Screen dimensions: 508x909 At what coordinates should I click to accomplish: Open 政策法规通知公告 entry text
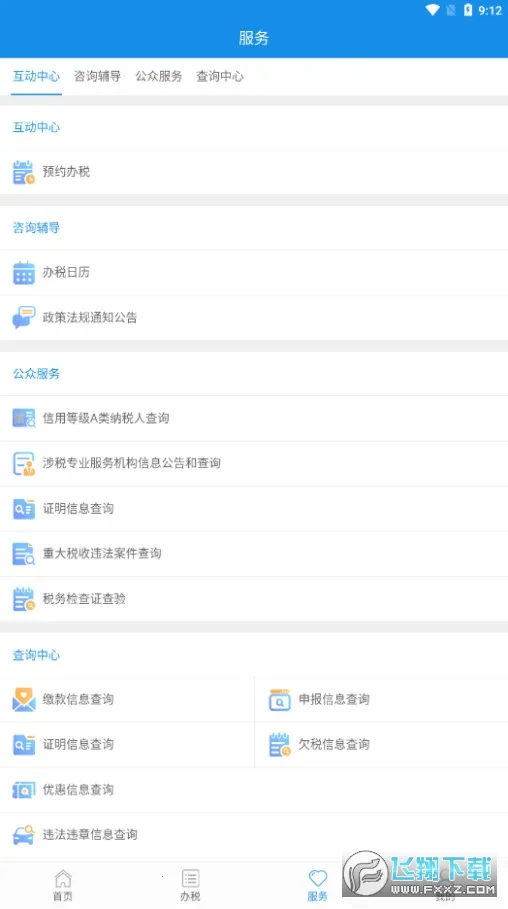[90, 318]
